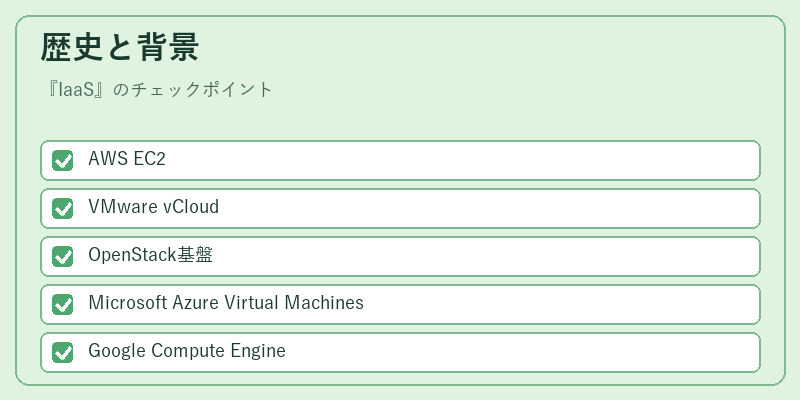The image size is (800, 400).
Task: Toggle the Microsoft Azure Virtual Machines checkbox
Action: pyautogui.click(x=63, y=305)
